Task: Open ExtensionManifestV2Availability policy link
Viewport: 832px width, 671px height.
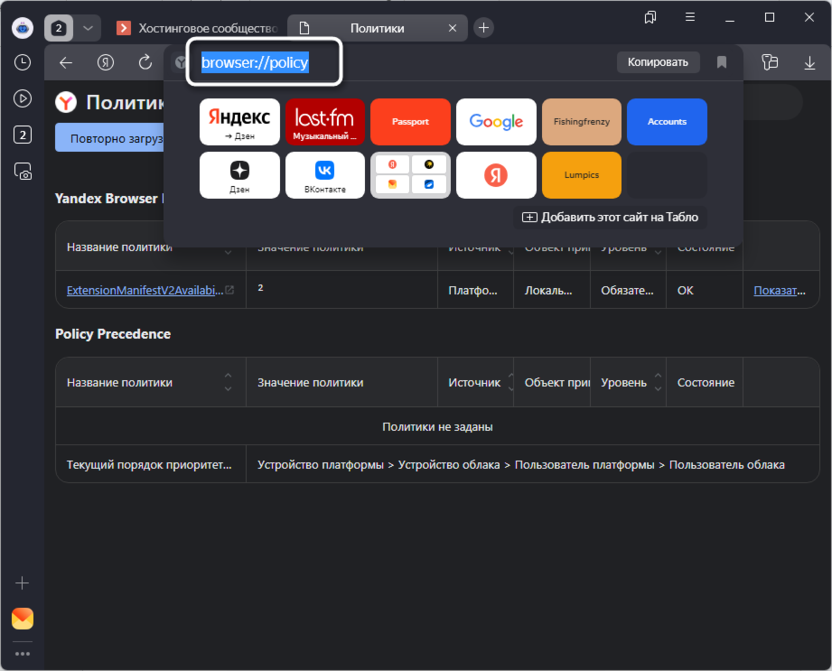Action: 145,290
